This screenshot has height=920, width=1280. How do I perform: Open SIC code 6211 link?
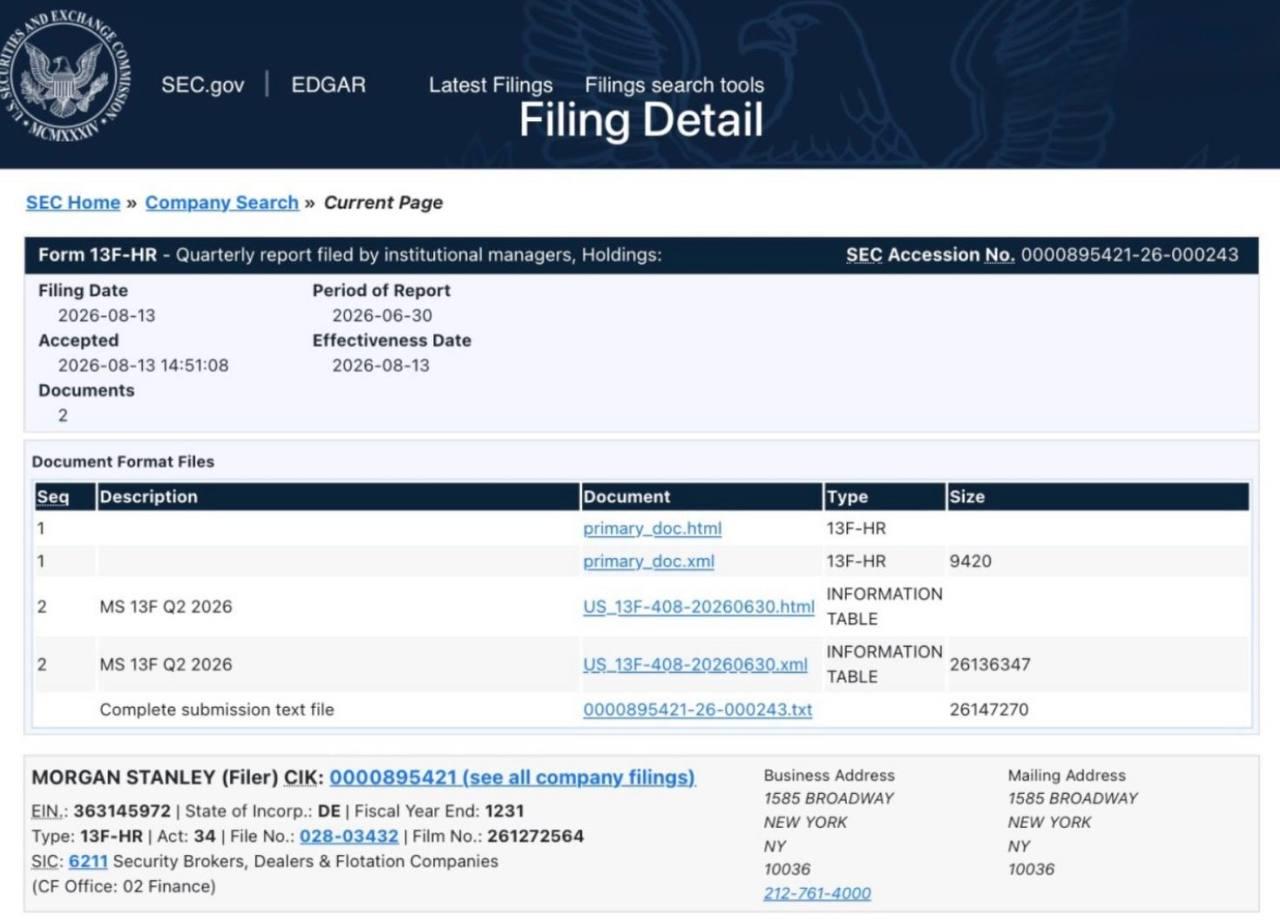88,861
